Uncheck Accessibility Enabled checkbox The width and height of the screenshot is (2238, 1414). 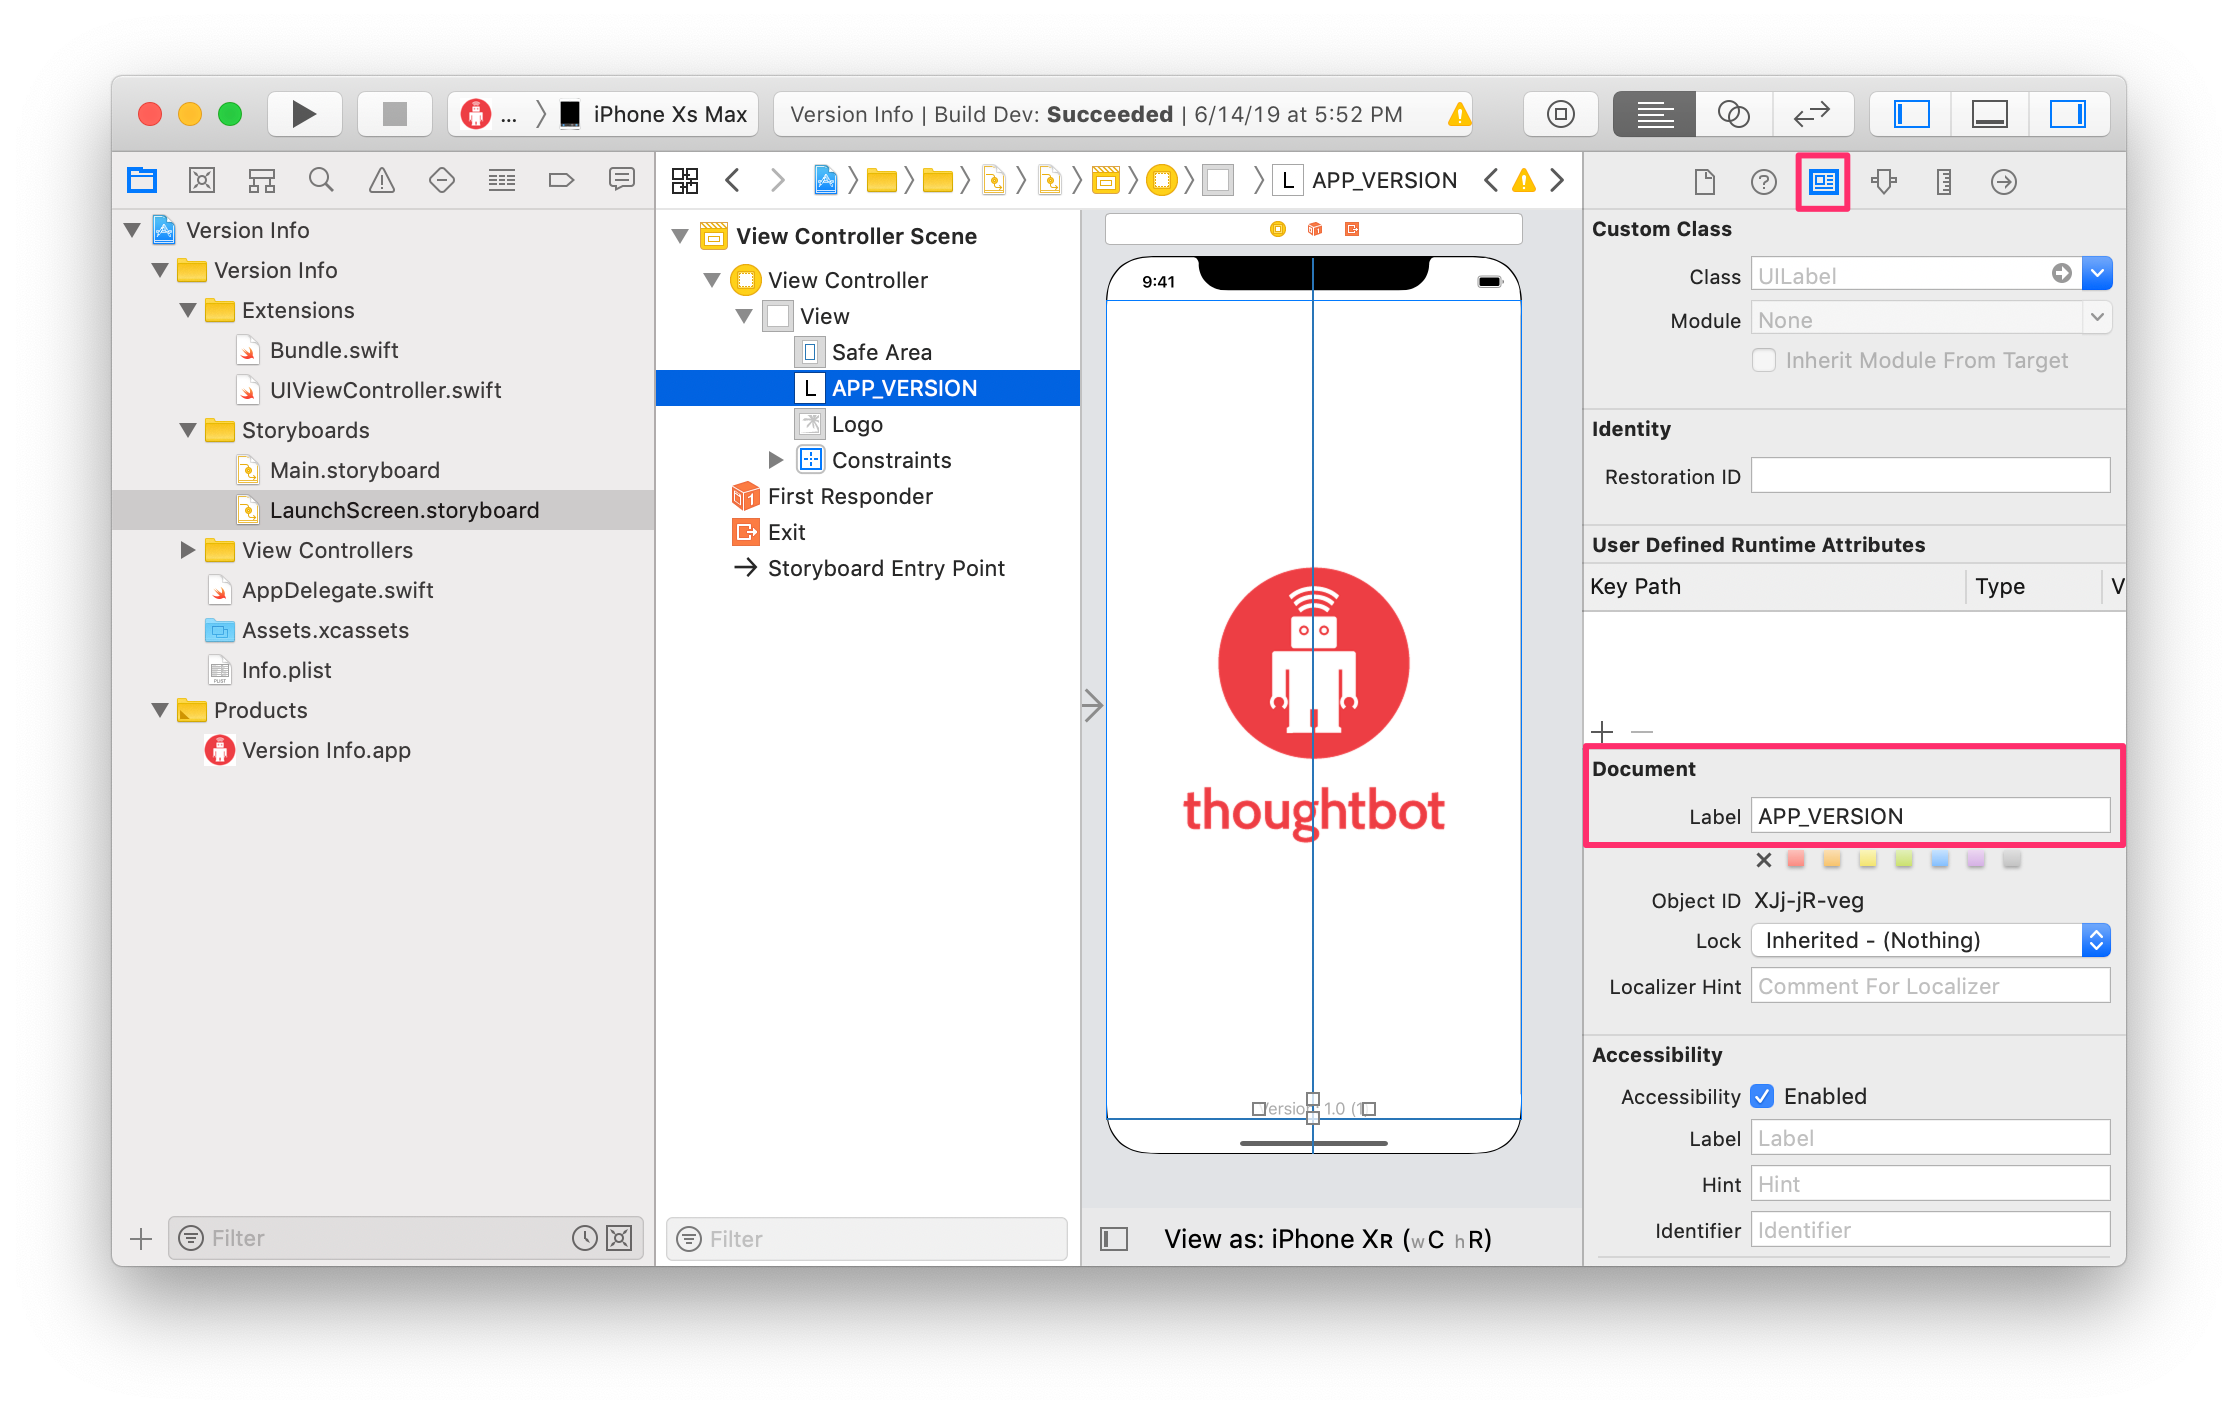pos(1763,1096)
